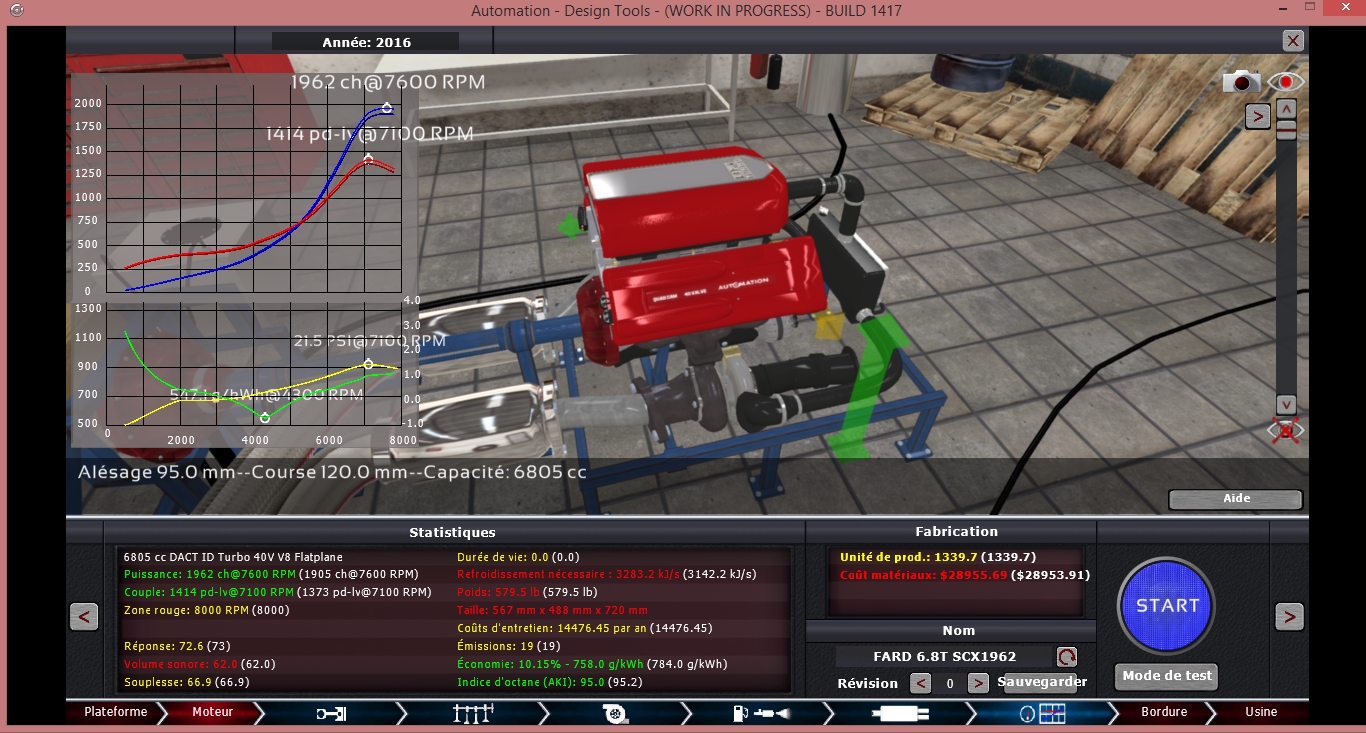Viewport: 1366px width, 733px height.
Task: Click the Souplesse: 66.9 statistic
Action: click(186, 682)
